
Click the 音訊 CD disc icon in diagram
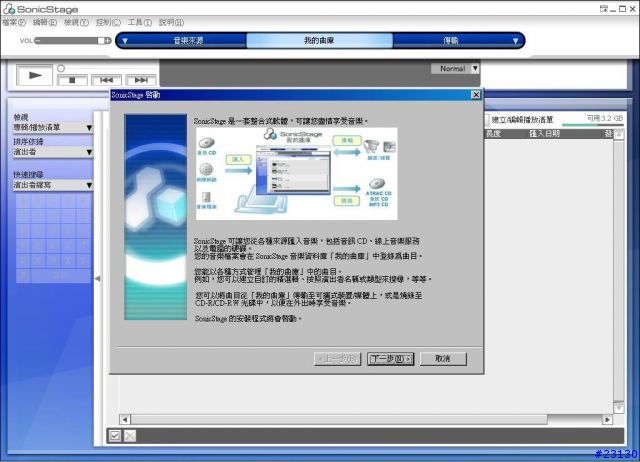207,143
